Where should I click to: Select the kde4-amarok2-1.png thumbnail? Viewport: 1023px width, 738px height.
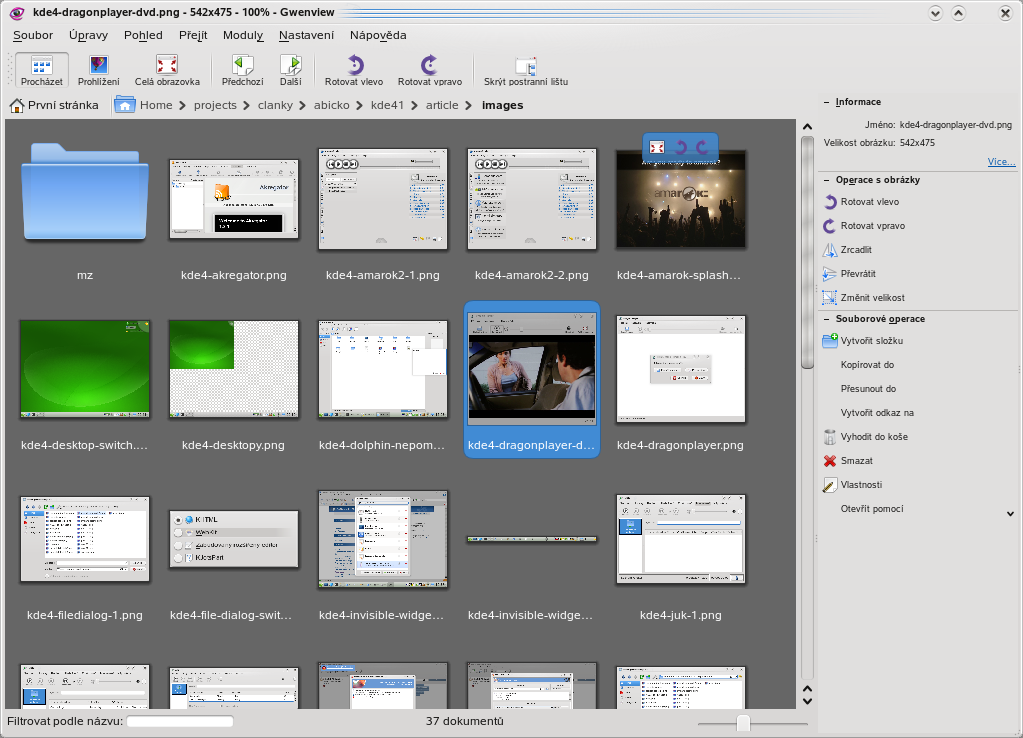pos(383,199)
